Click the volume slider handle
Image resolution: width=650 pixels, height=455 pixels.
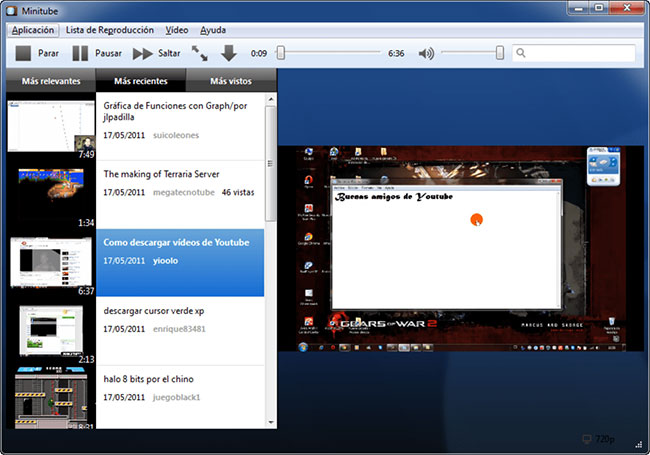[x=500, y=53]
